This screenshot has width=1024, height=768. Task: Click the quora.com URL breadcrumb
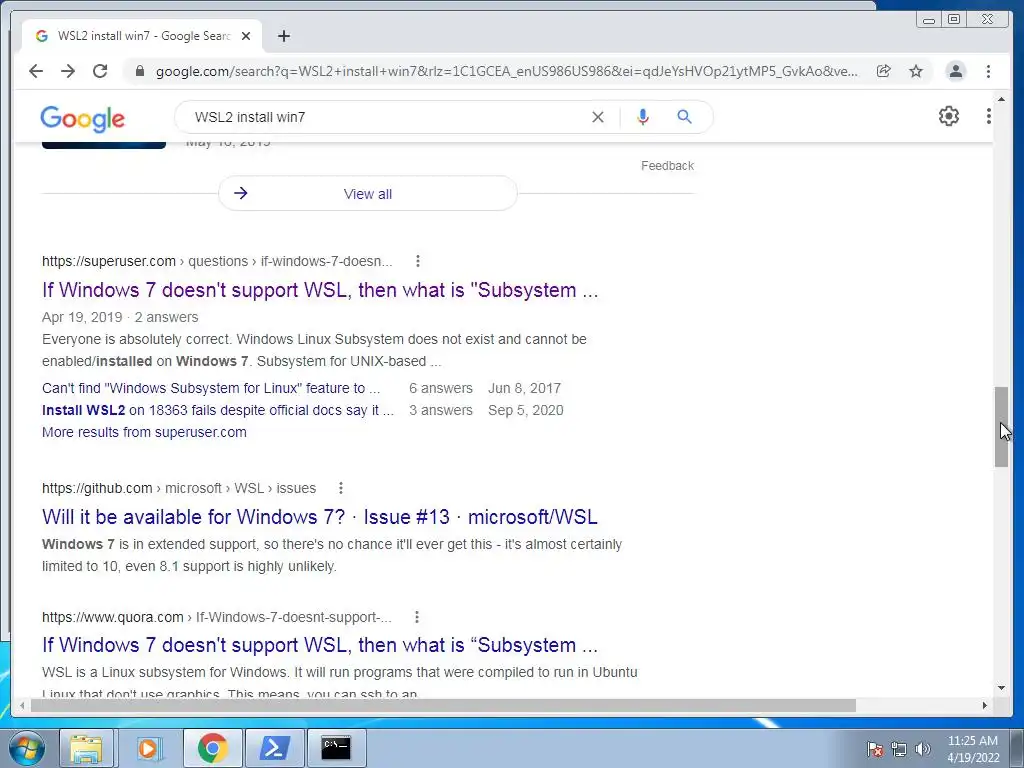point(217,617)
